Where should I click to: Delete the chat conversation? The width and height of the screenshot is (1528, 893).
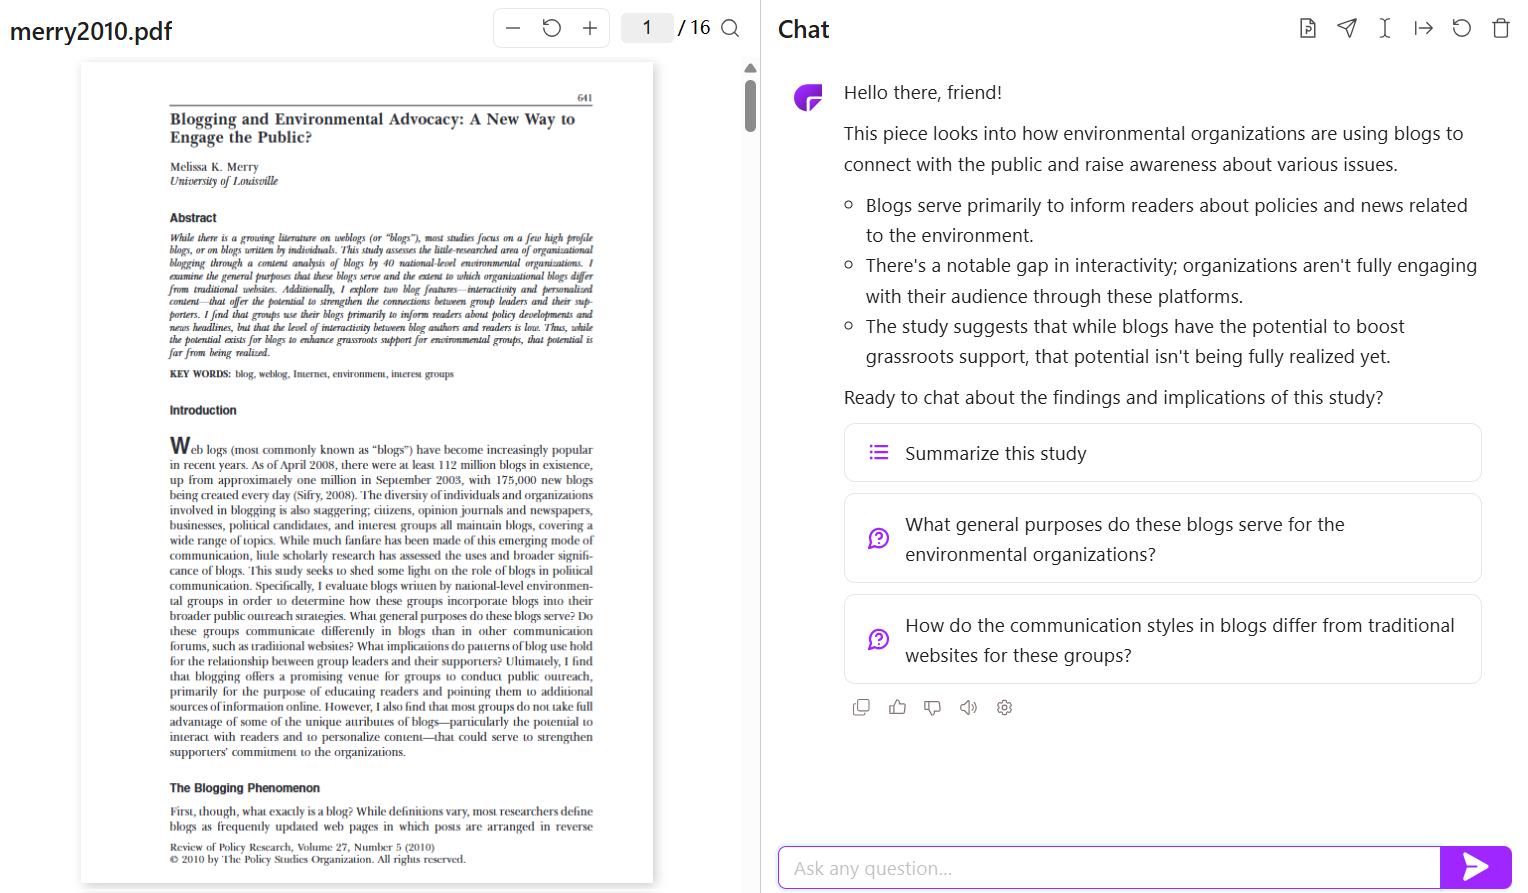tap(1501, 28)
